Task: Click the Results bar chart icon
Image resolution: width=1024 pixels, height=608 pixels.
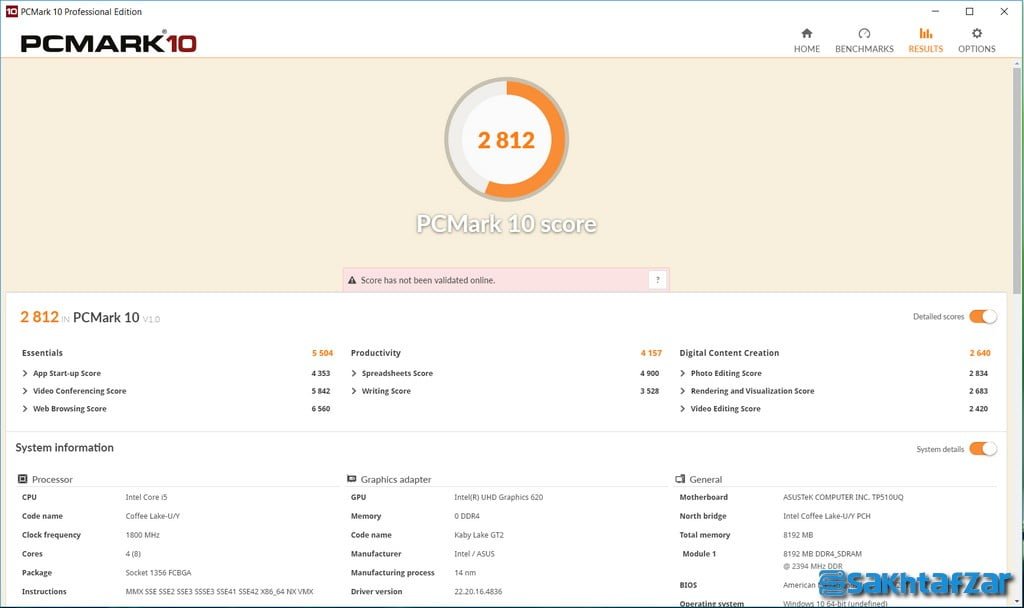Action: 925,33
